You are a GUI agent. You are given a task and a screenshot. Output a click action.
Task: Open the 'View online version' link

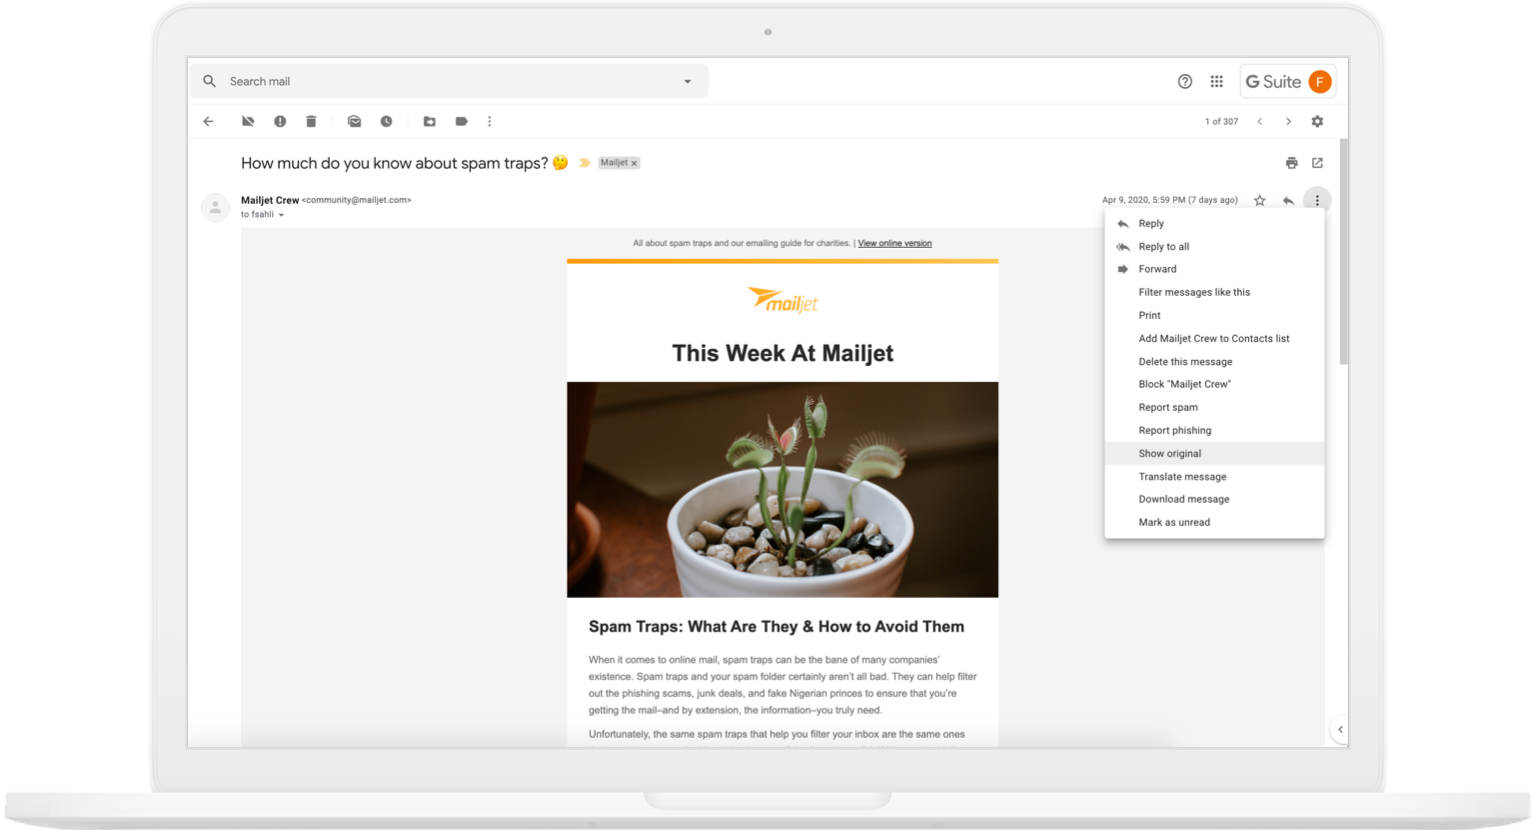click(x=894, y=243)
